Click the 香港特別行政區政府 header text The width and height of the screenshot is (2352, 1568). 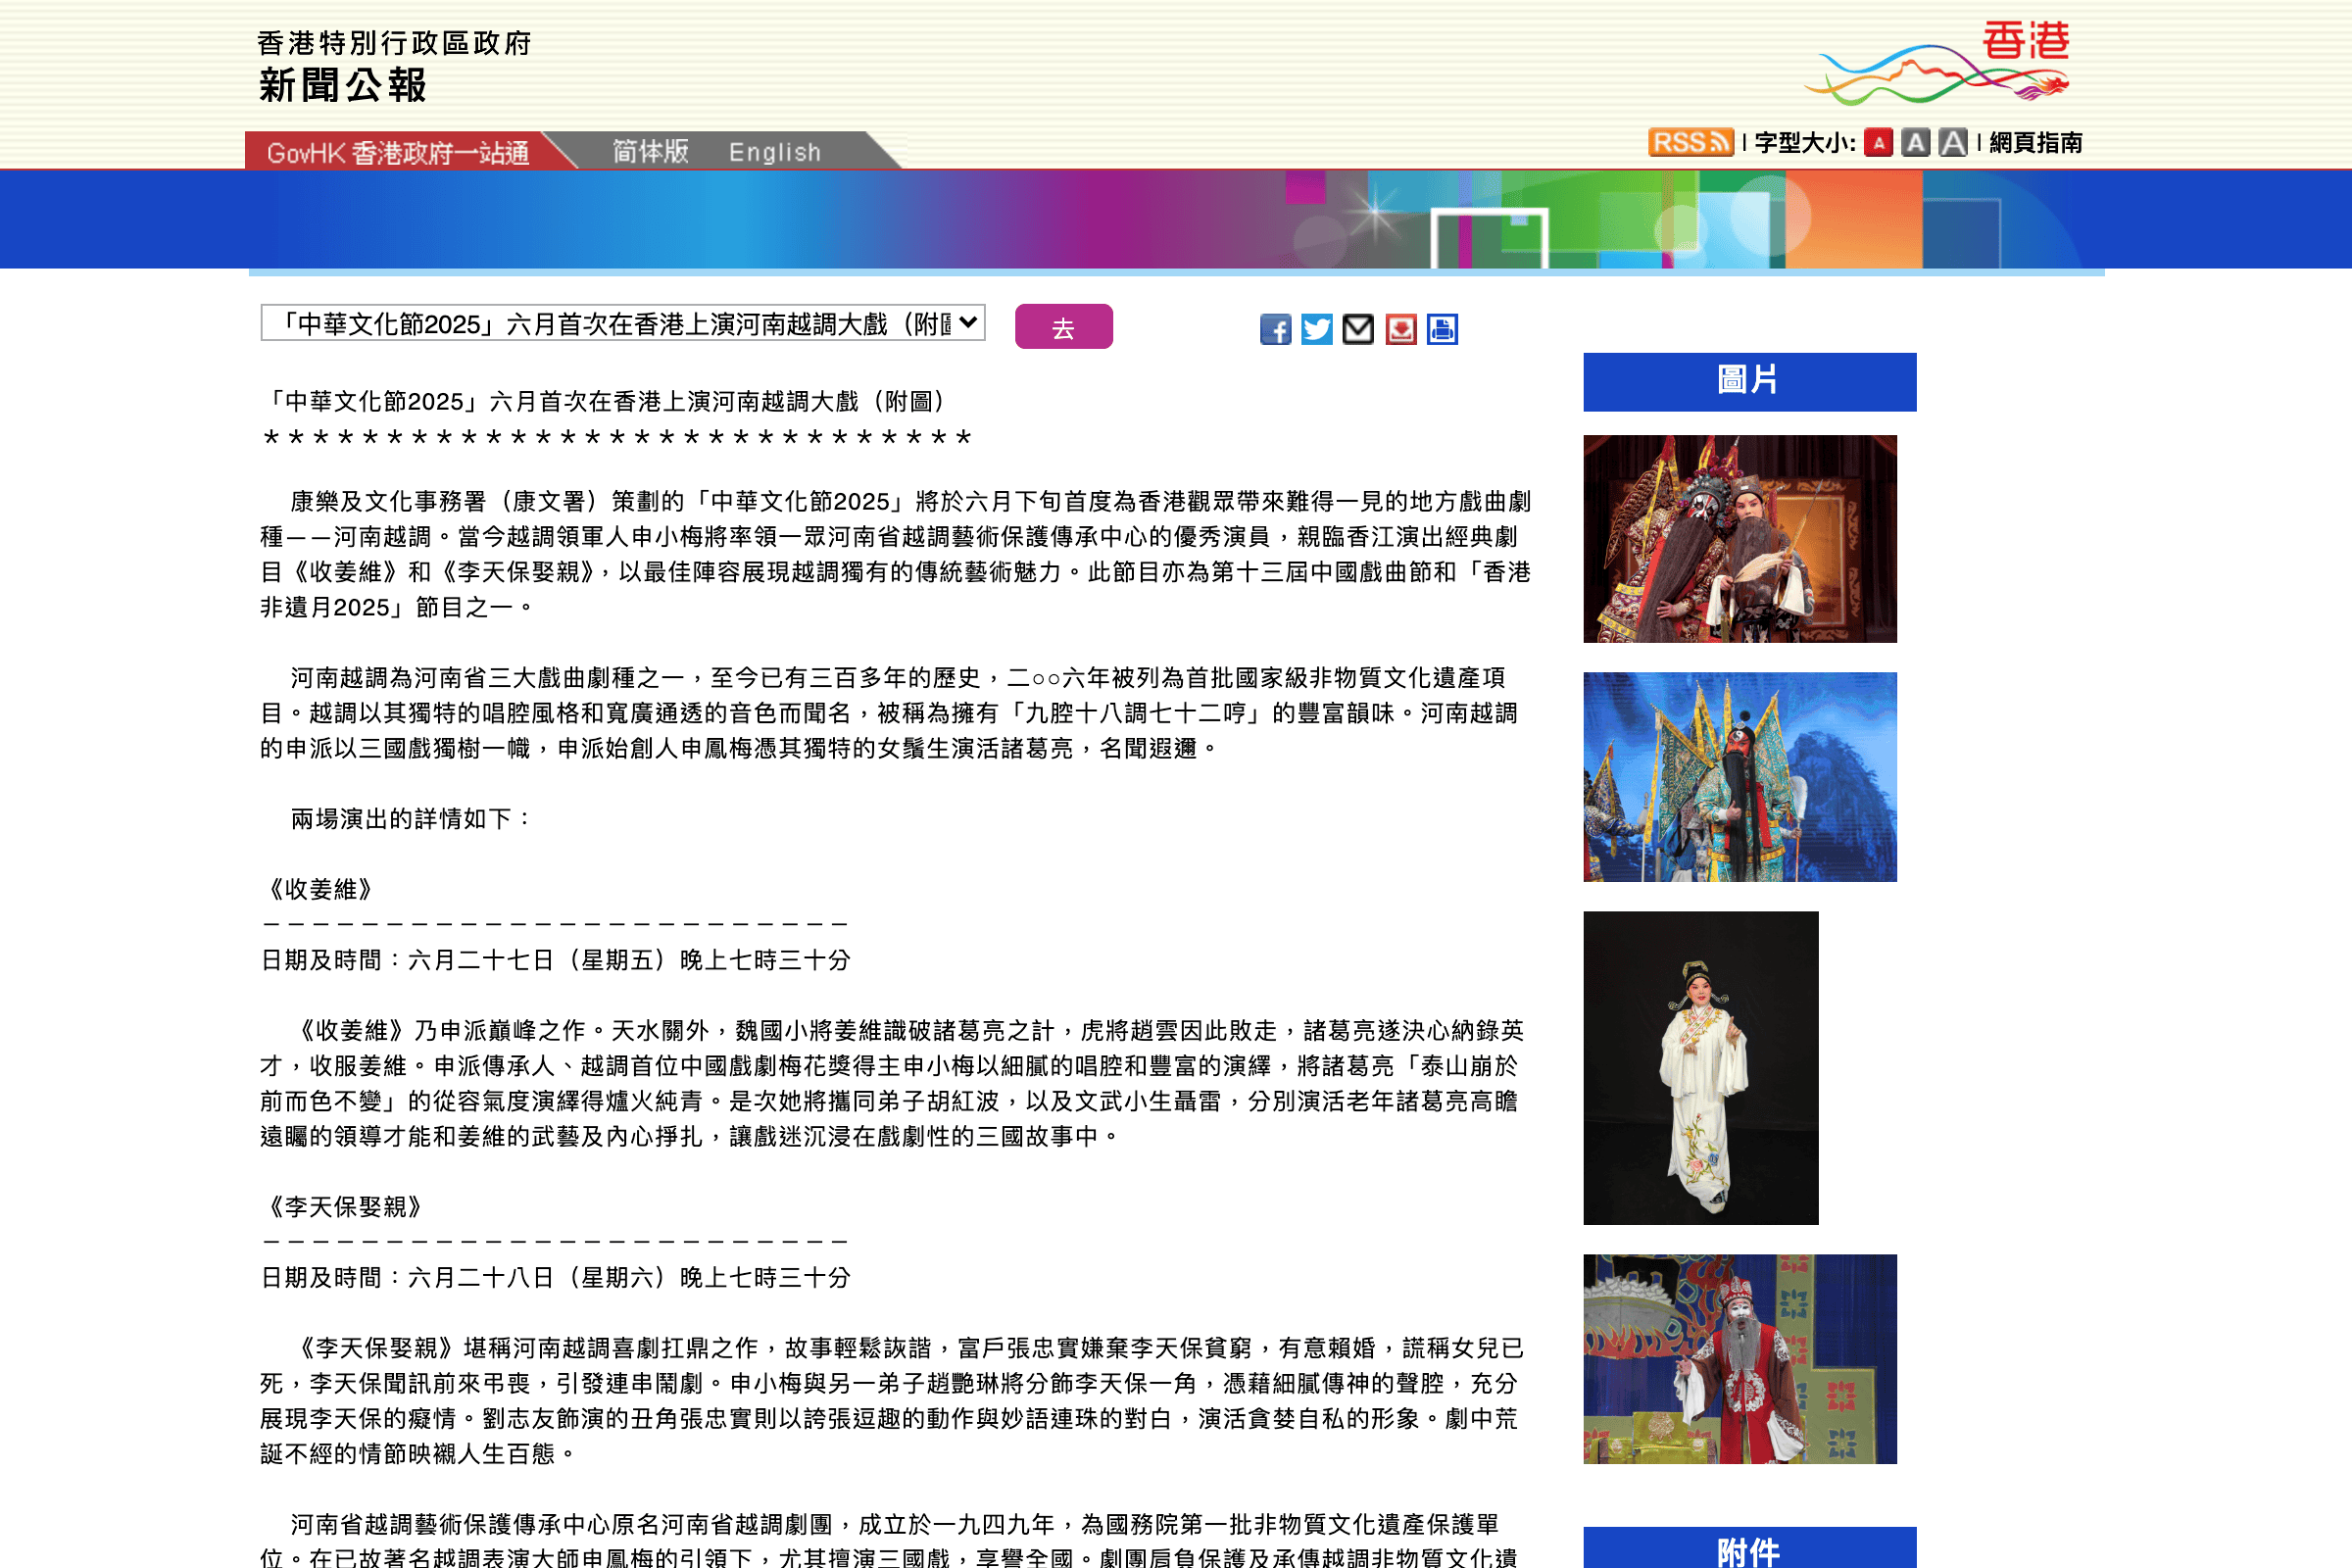point(394,43)
